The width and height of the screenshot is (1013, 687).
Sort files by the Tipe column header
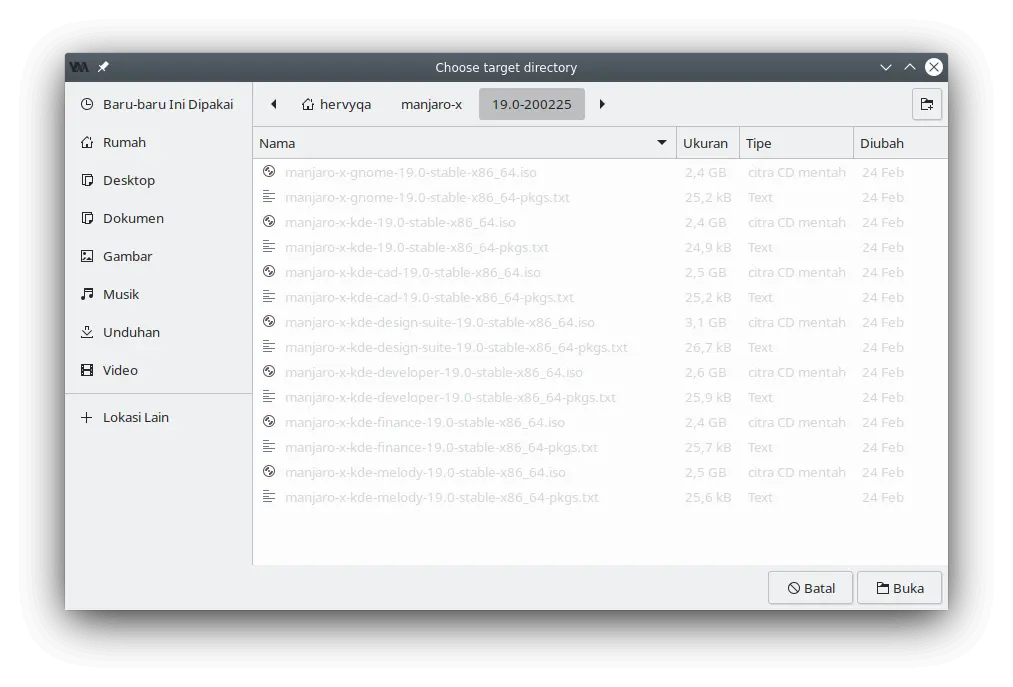[x=796, y=143]
